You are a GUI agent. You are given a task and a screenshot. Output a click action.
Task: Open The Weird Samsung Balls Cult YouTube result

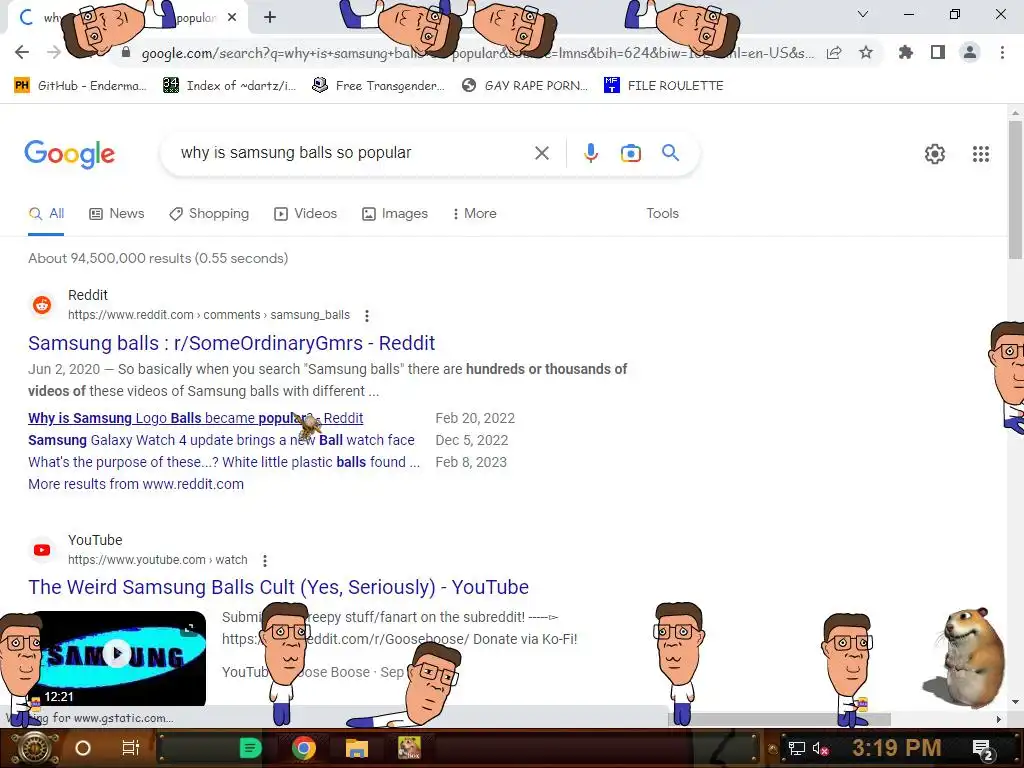278,587
